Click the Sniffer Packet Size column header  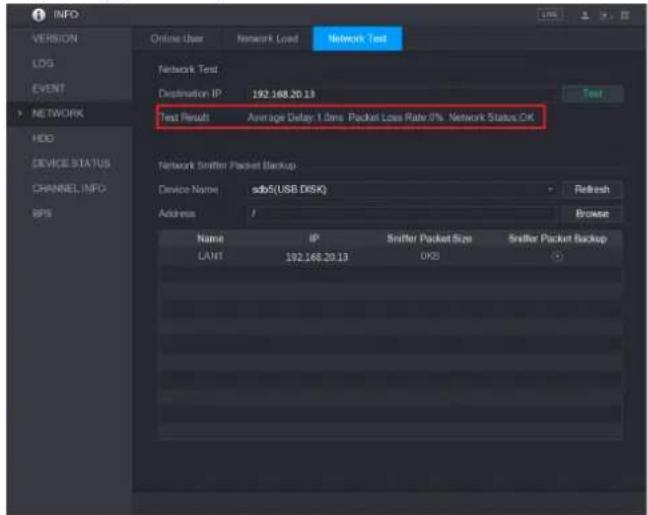coord(429,239)
